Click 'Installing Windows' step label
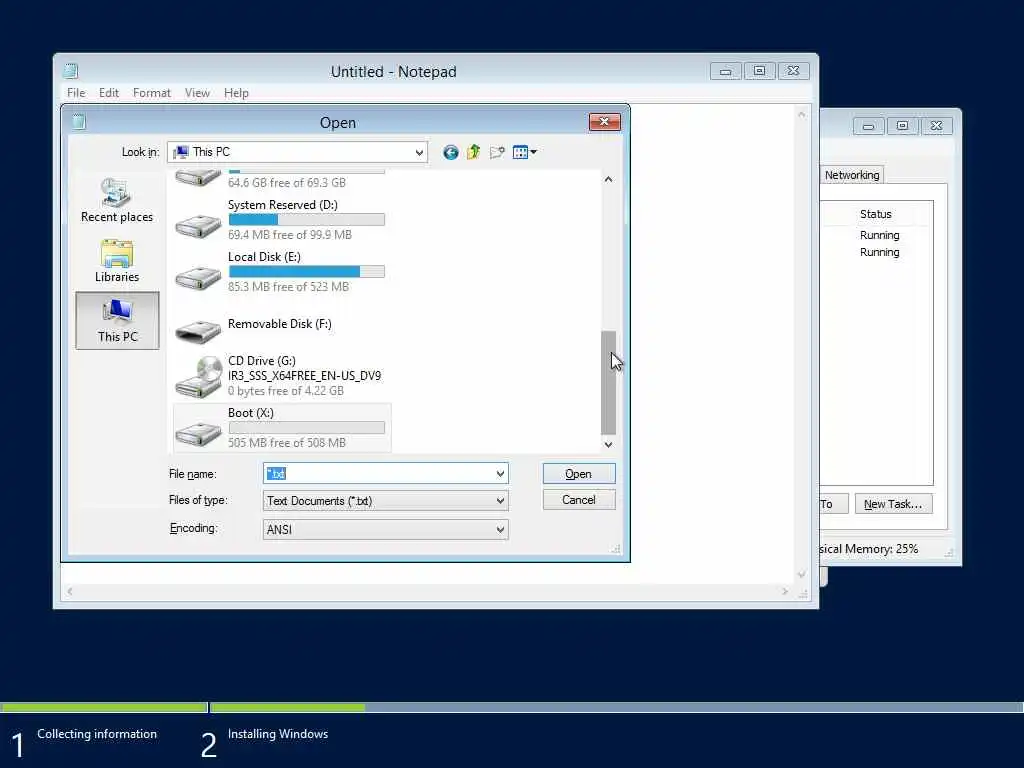 pyautogui.click(x=278, y=734)
